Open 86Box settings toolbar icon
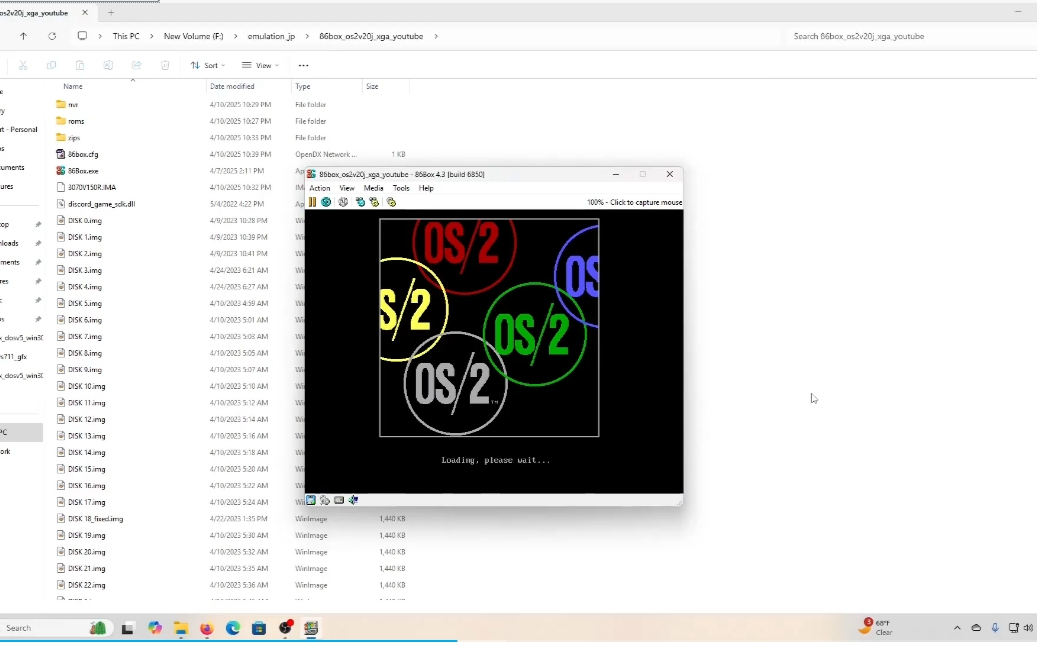1037x648 pixels. pos(392,202)
